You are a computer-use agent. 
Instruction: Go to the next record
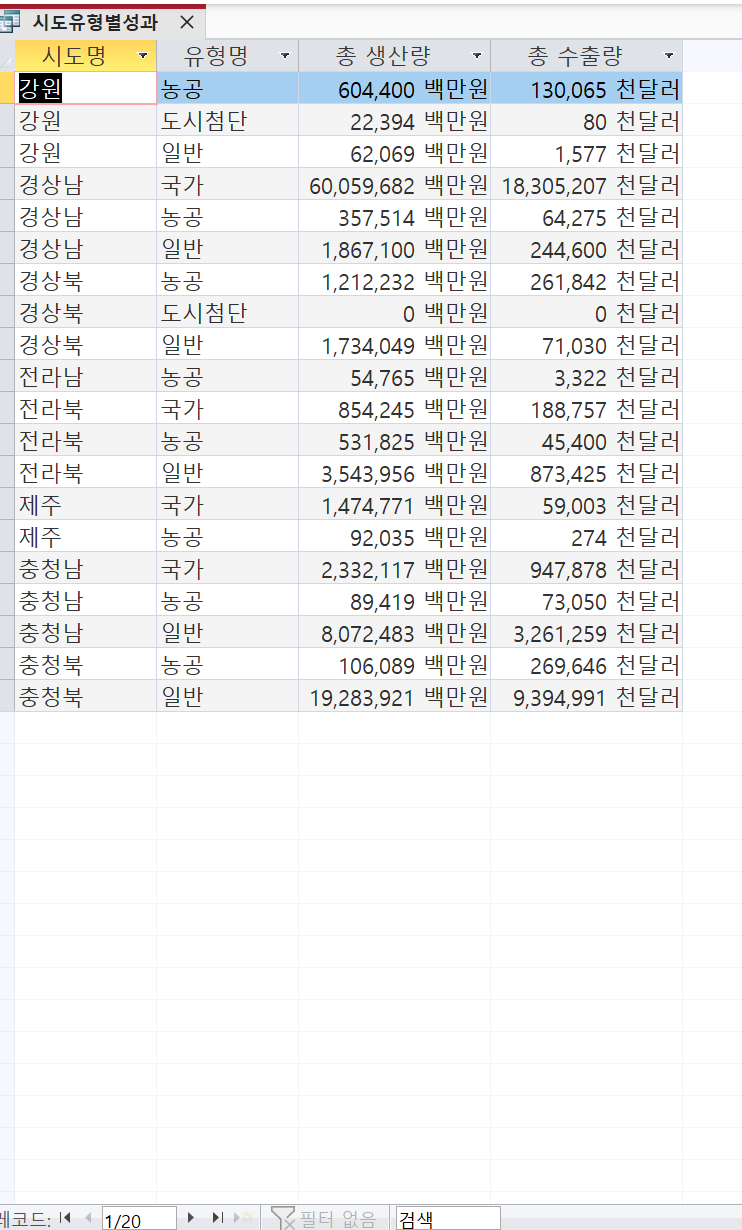[192, 1218]
